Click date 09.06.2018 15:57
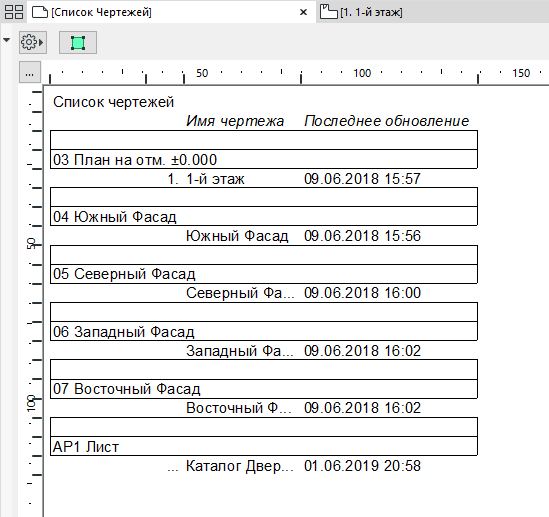Viewport: 549px width, 517px height. pyautogui.click(x=362, y=179)
